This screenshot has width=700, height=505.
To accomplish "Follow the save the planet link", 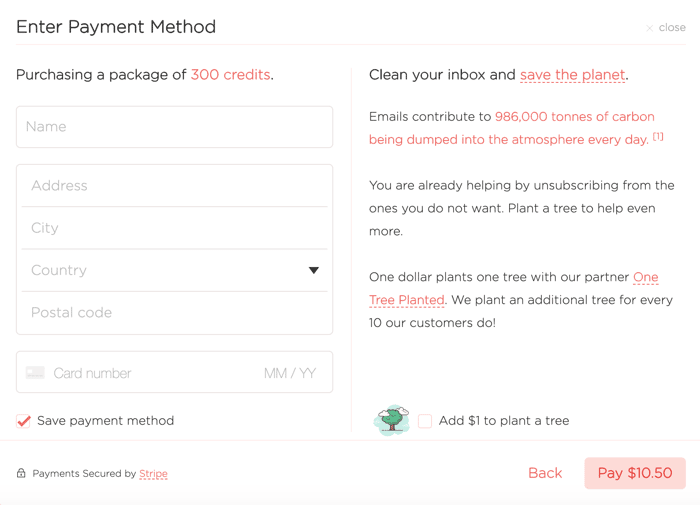I will coord(572,75).
